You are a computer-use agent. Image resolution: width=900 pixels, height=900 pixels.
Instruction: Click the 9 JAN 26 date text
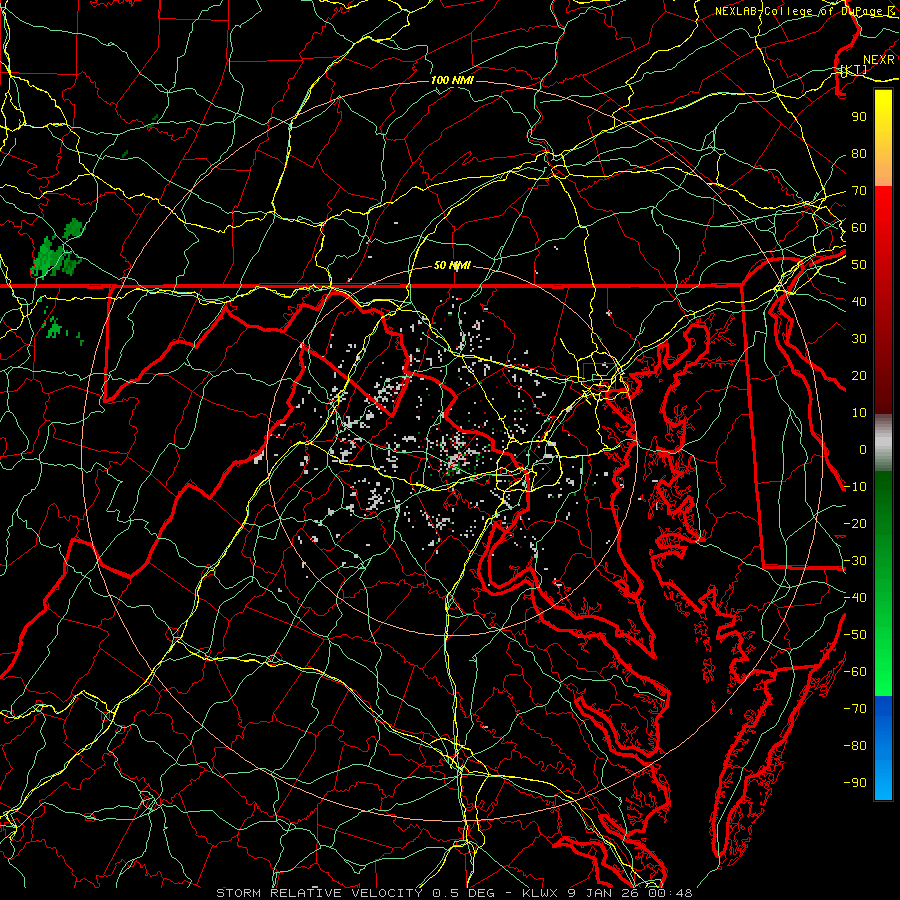pos(605,893)
